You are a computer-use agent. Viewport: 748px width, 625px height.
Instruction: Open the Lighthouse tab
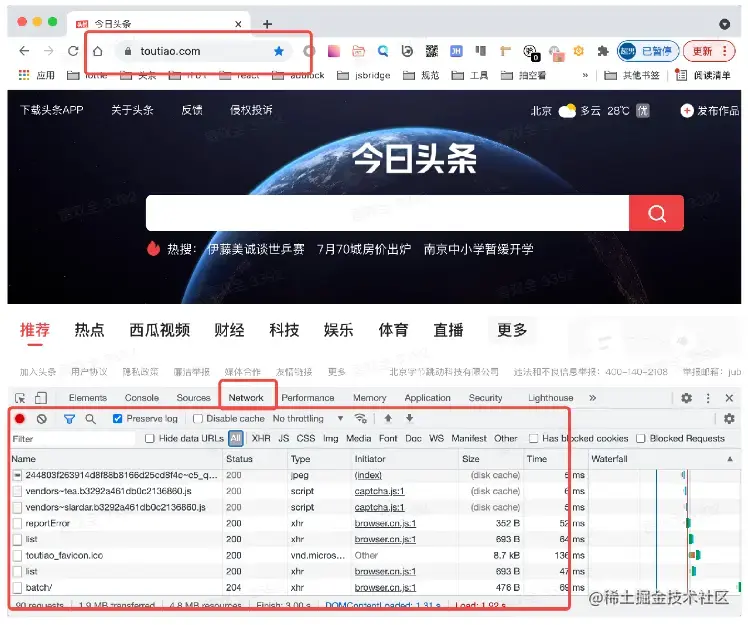(x=551, y=398)
